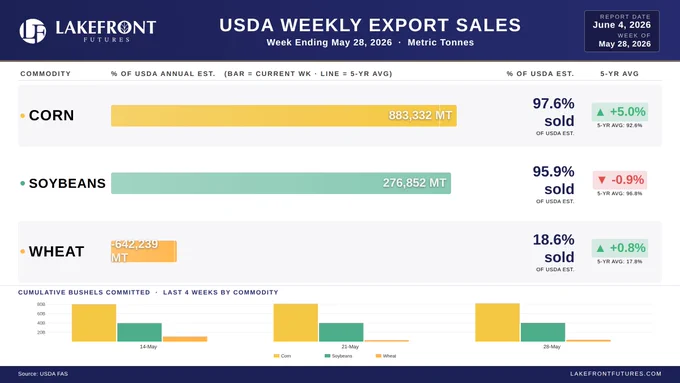Screen dimensions: 680x383
Task: Select the Report Date June 4, 2026 box
Action: click(x=622, y=31)
